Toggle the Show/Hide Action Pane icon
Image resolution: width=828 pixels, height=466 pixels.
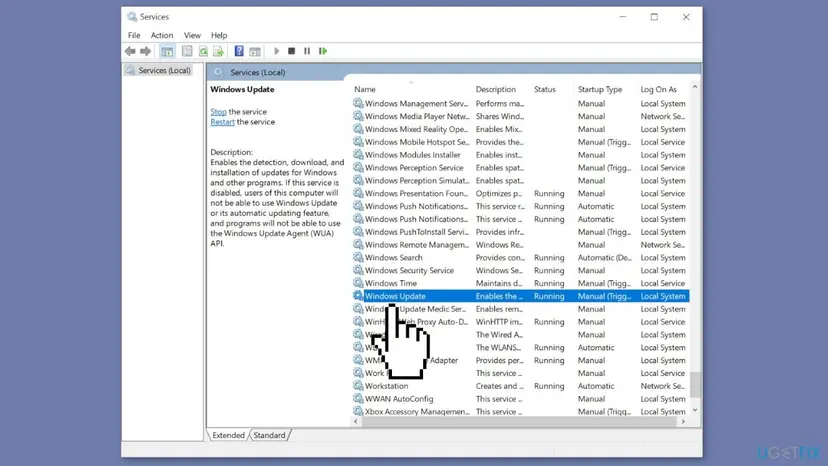pos(255,51)
